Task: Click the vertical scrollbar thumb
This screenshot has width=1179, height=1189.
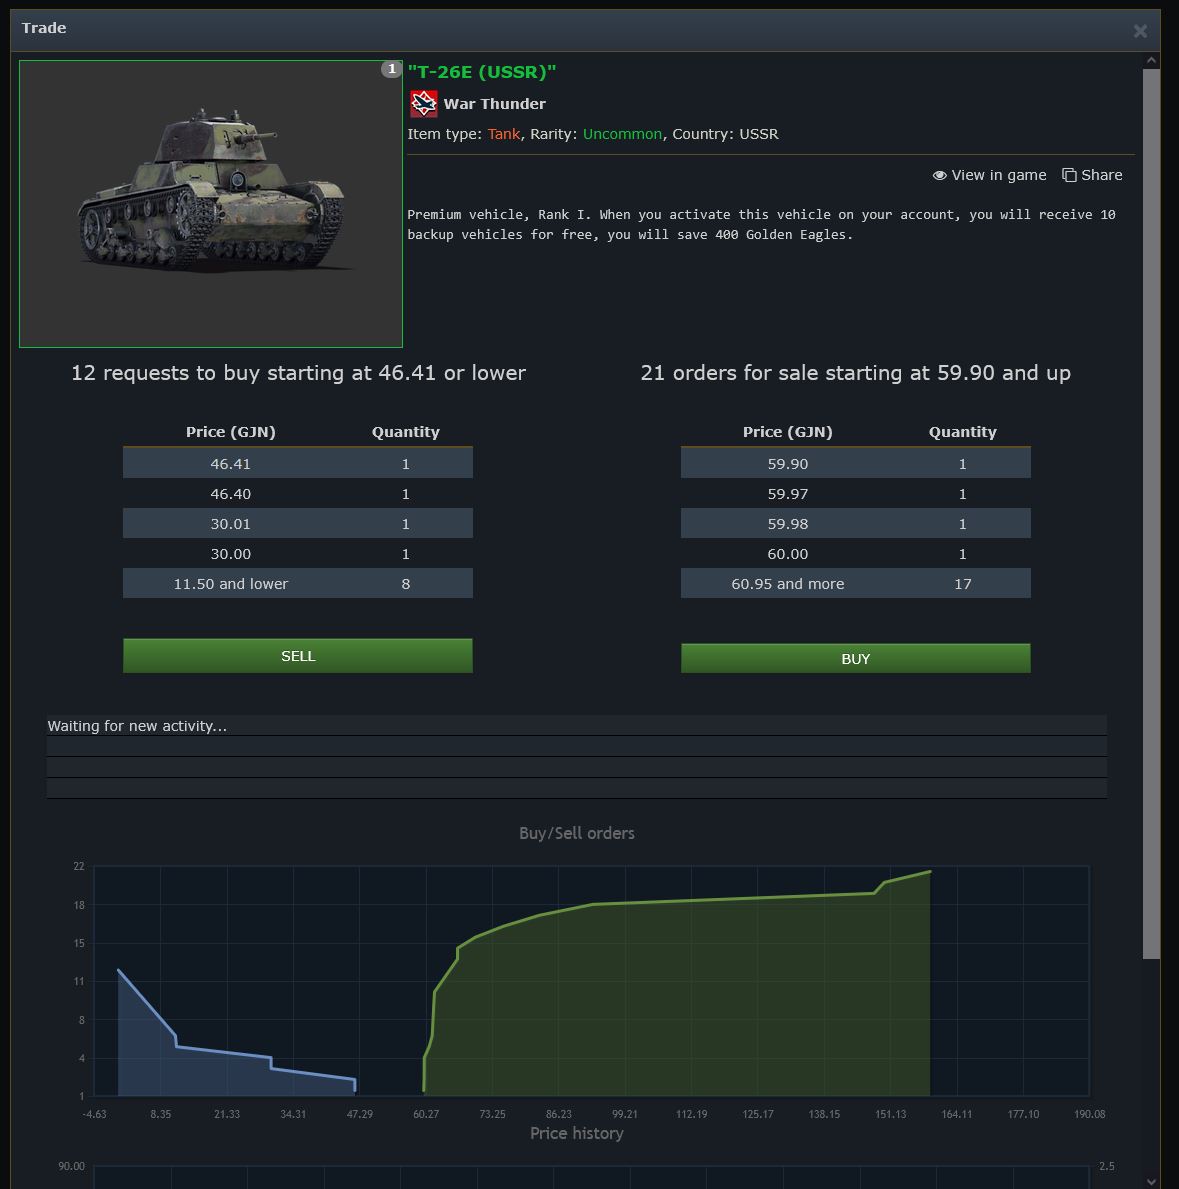Action: point(1151,514)
